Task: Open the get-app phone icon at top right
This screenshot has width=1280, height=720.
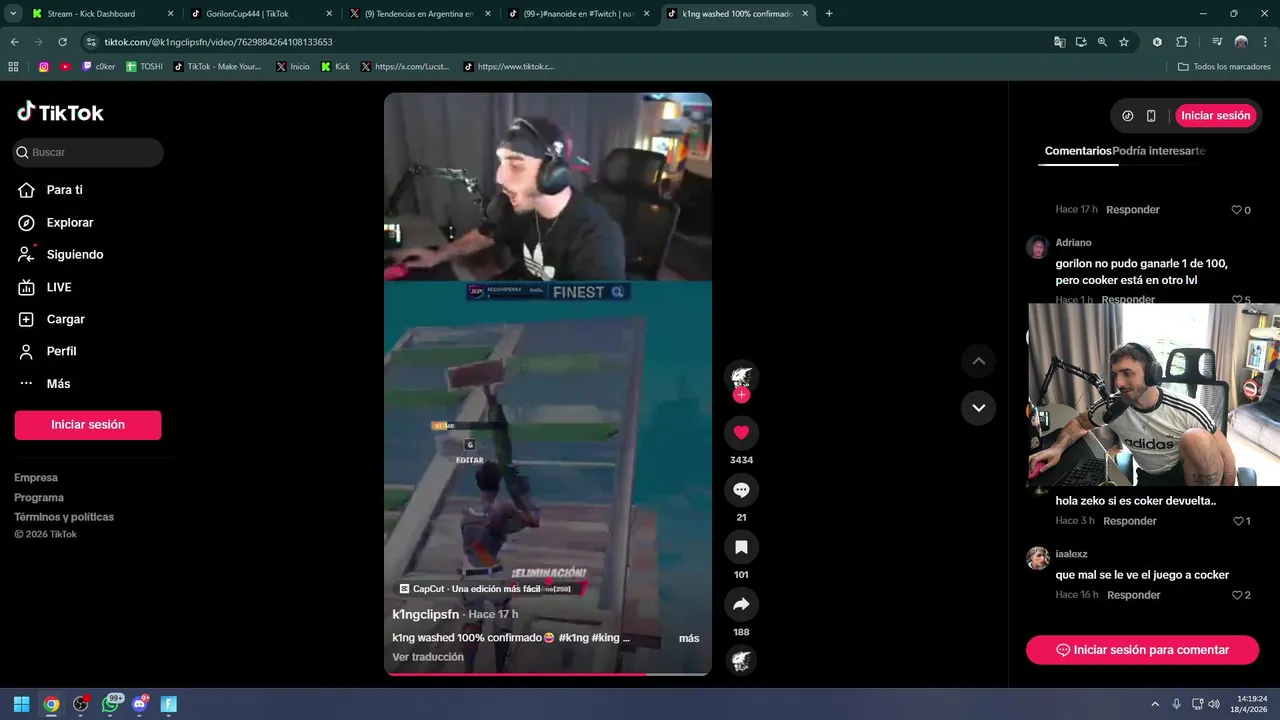Action: (1151, 116)
